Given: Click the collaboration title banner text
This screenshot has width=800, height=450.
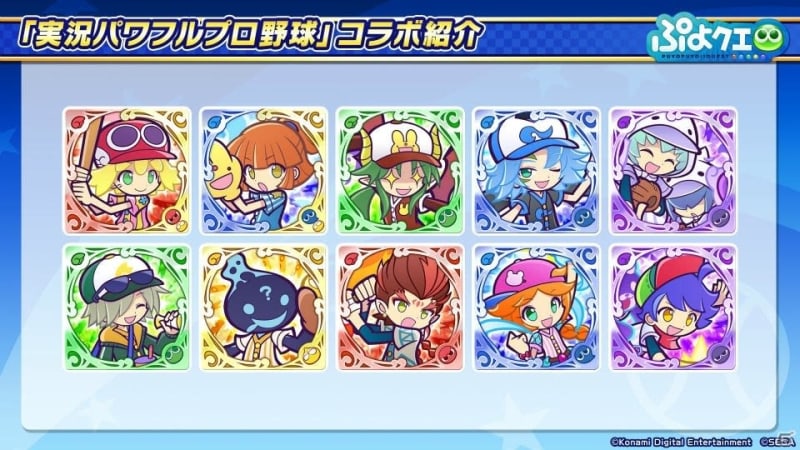Looking at the screenshot, I should pyautogui.click(x=249, y=37).
